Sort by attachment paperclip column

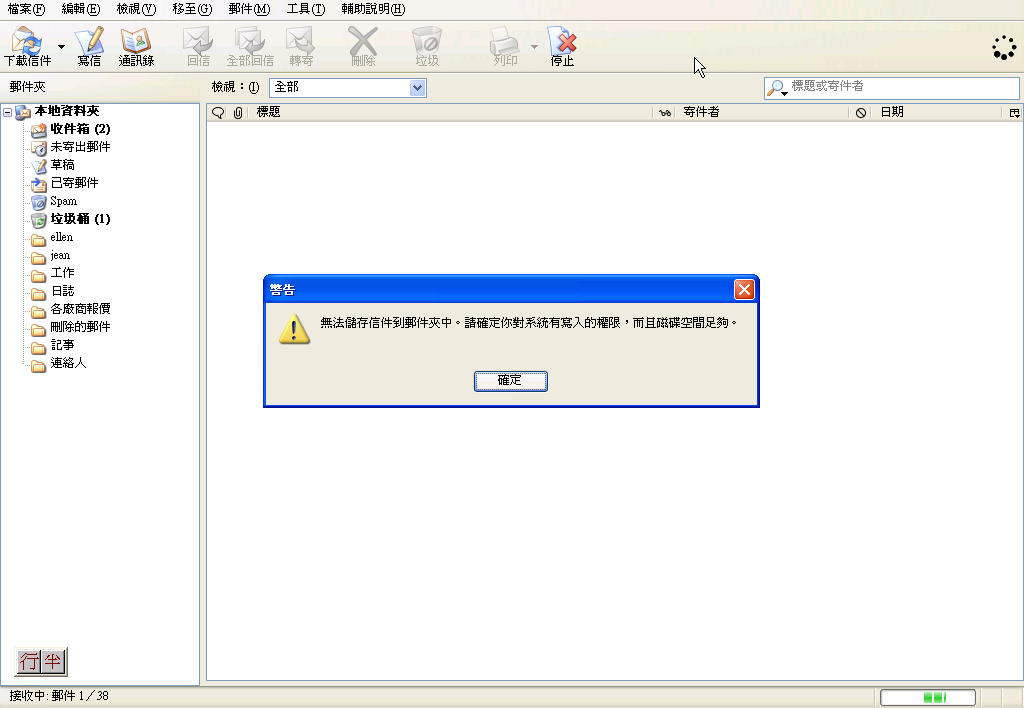pyautogui.click(x=238, y=112)
